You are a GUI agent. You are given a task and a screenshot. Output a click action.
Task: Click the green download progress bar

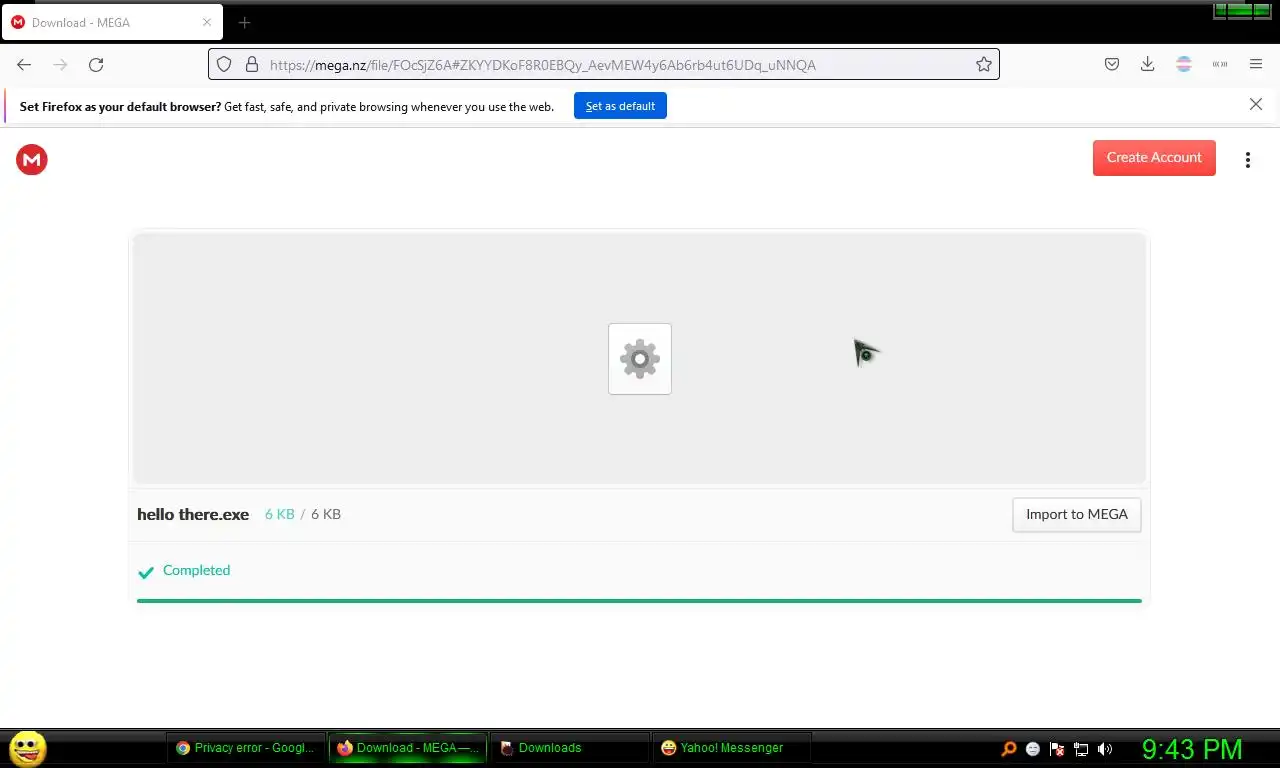point(639,601)
